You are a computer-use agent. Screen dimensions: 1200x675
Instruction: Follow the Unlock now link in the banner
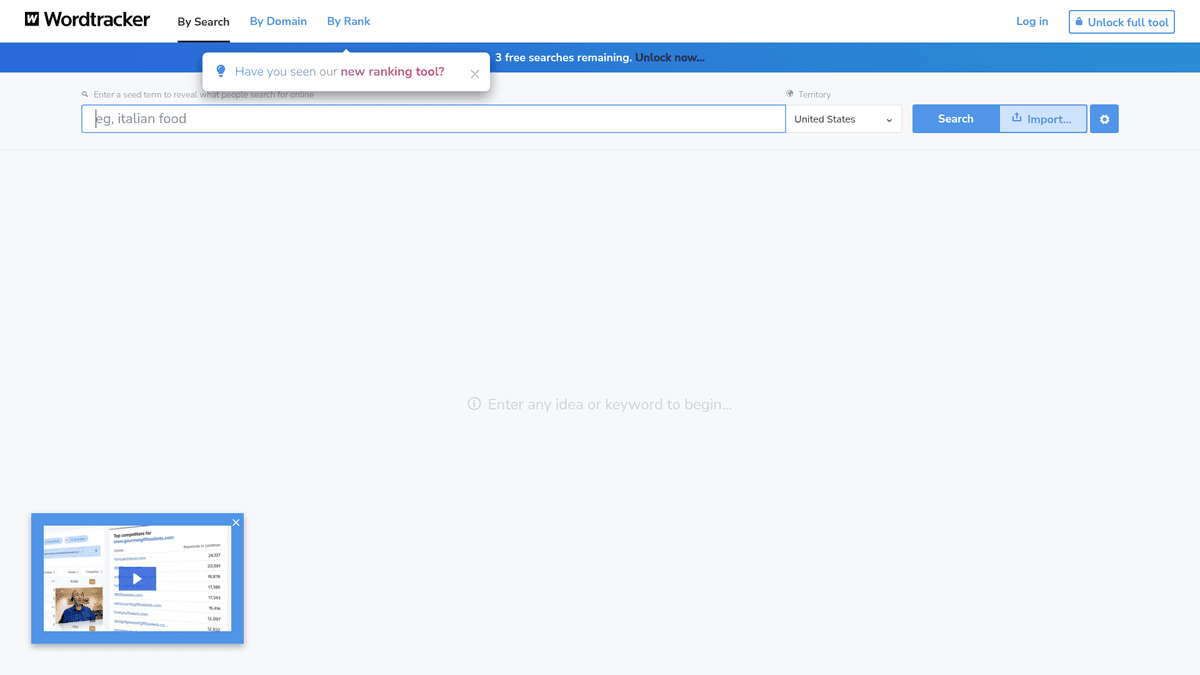pos(670,57)
